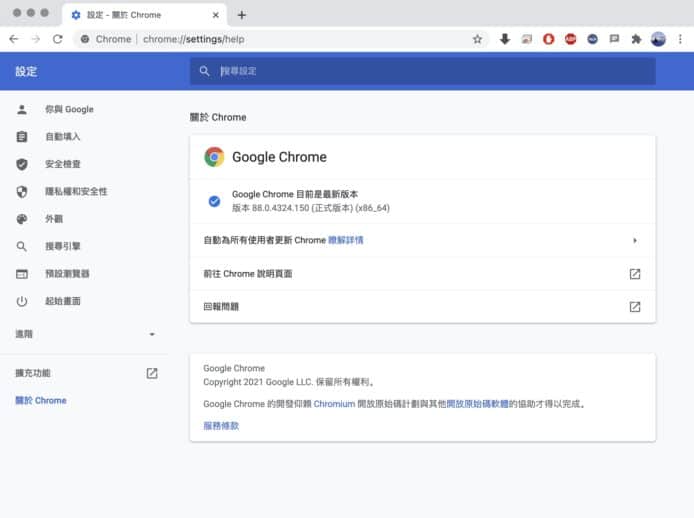Click the back navigation arrow
This screenshot has height=518, width=694.
tap(13, 39)
